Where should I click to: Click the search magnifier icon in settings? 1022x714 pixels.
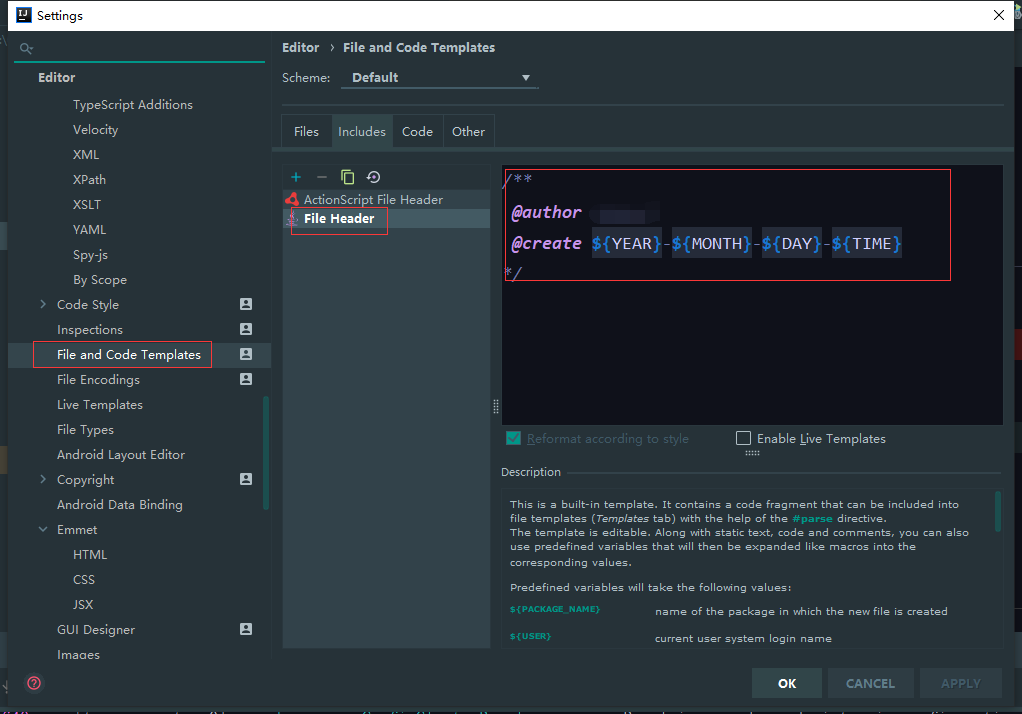click(26, 48)
